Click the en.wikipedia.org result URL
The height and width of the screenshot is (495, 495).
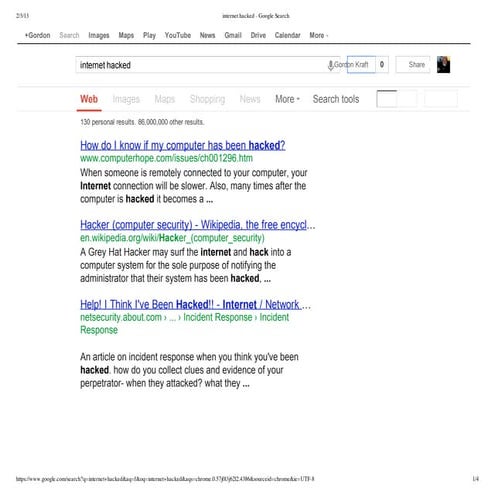click(172, 238)
